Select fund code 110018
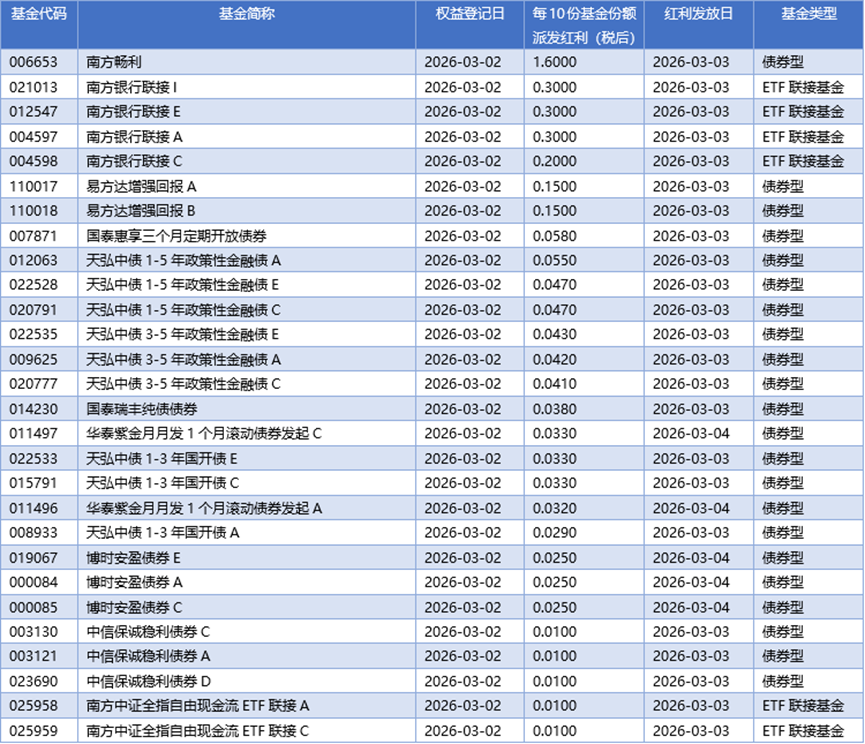The image size is (865, 744). click(33, 211)
